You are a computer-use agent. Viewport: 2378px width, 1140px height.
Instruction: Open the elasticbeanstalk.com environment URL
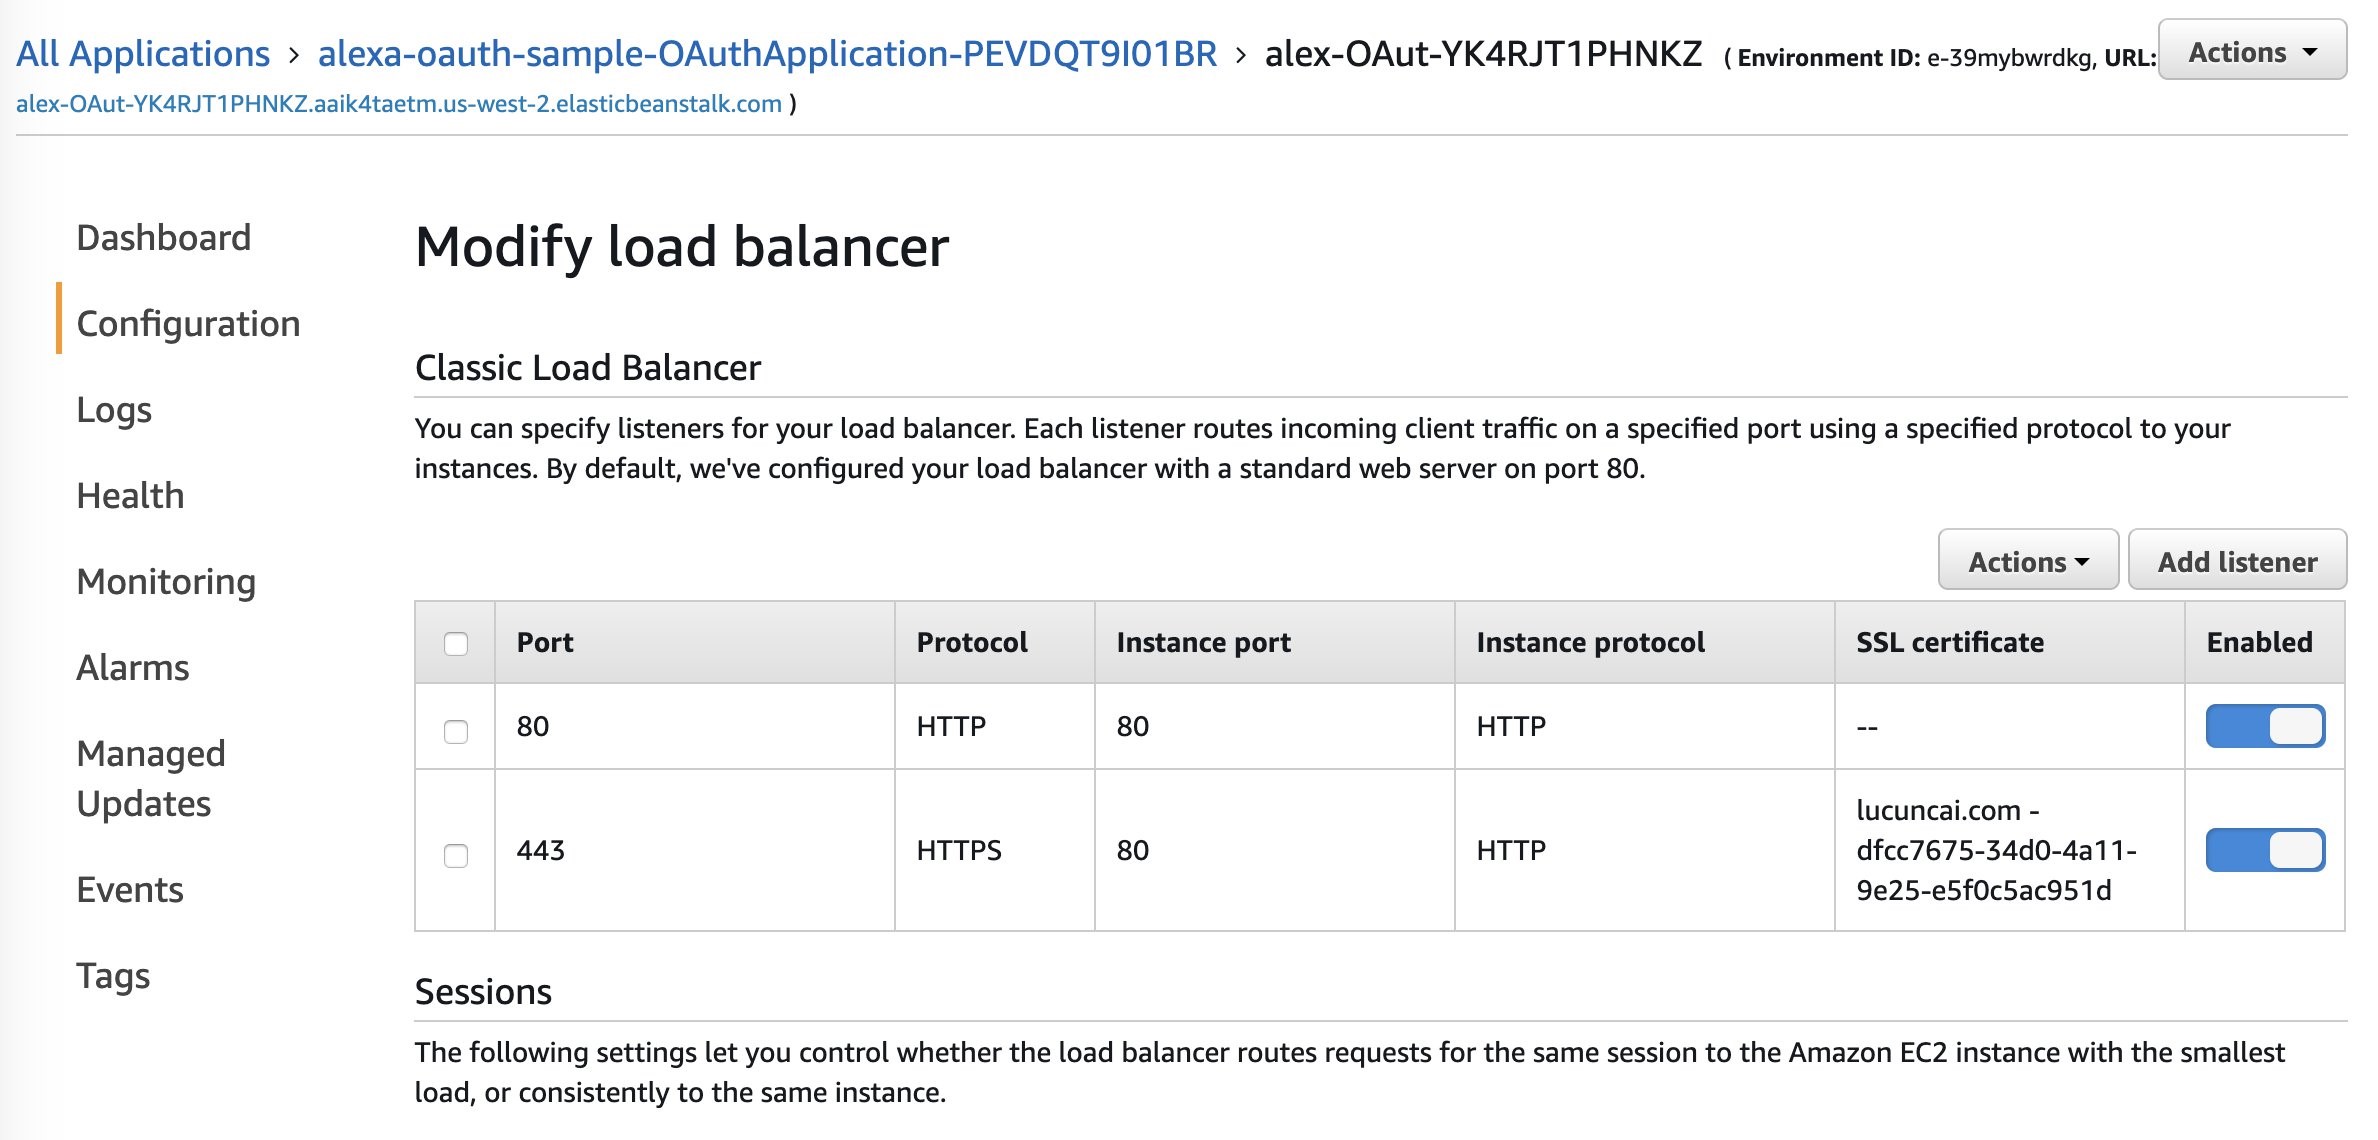tap(399, 104)
